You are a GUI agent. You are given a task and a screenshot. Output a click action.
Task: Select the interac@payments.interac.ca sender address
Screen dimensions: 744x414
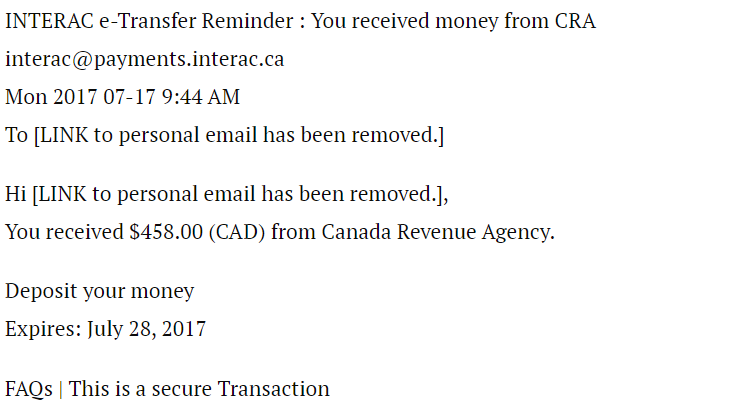click(x=145, y=60)
